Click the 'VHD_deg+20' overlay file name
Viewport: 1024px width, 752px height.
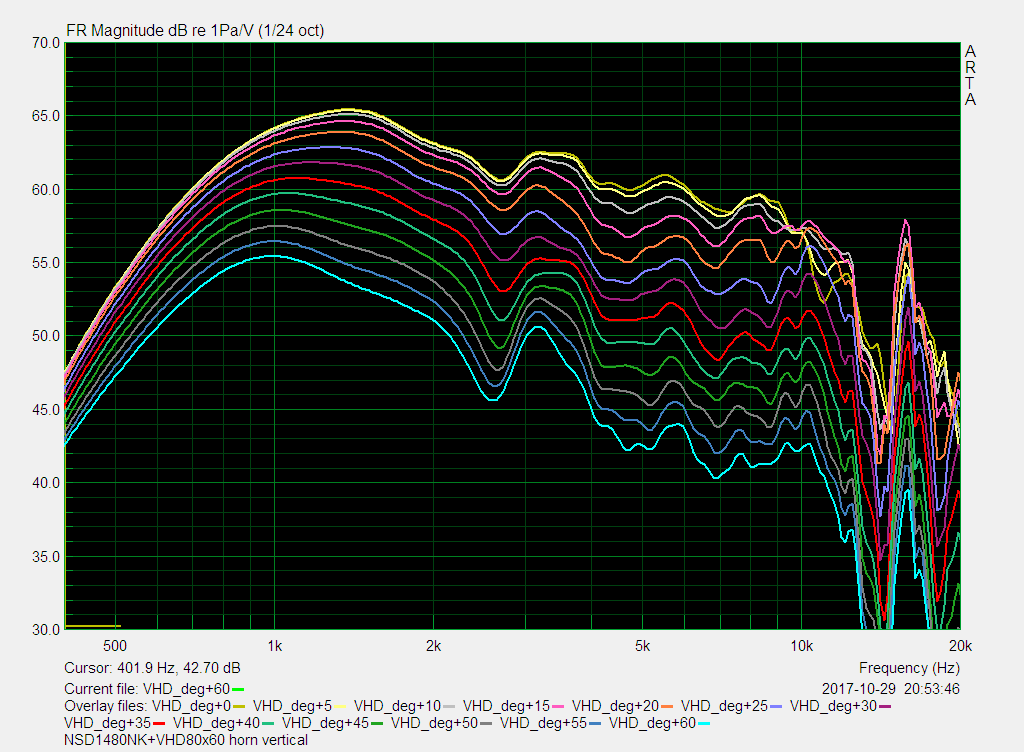[616, 706]
